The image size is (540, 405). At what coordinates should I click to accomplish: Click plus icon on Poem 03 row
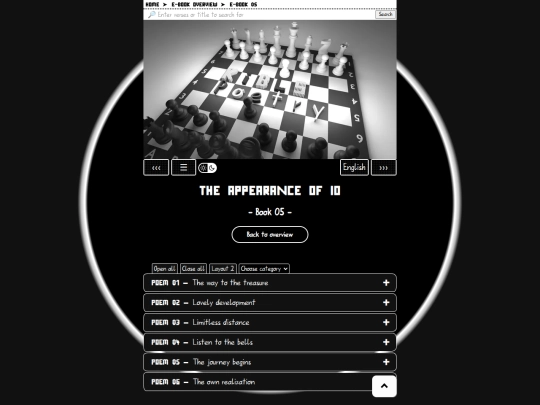[386, 322]
